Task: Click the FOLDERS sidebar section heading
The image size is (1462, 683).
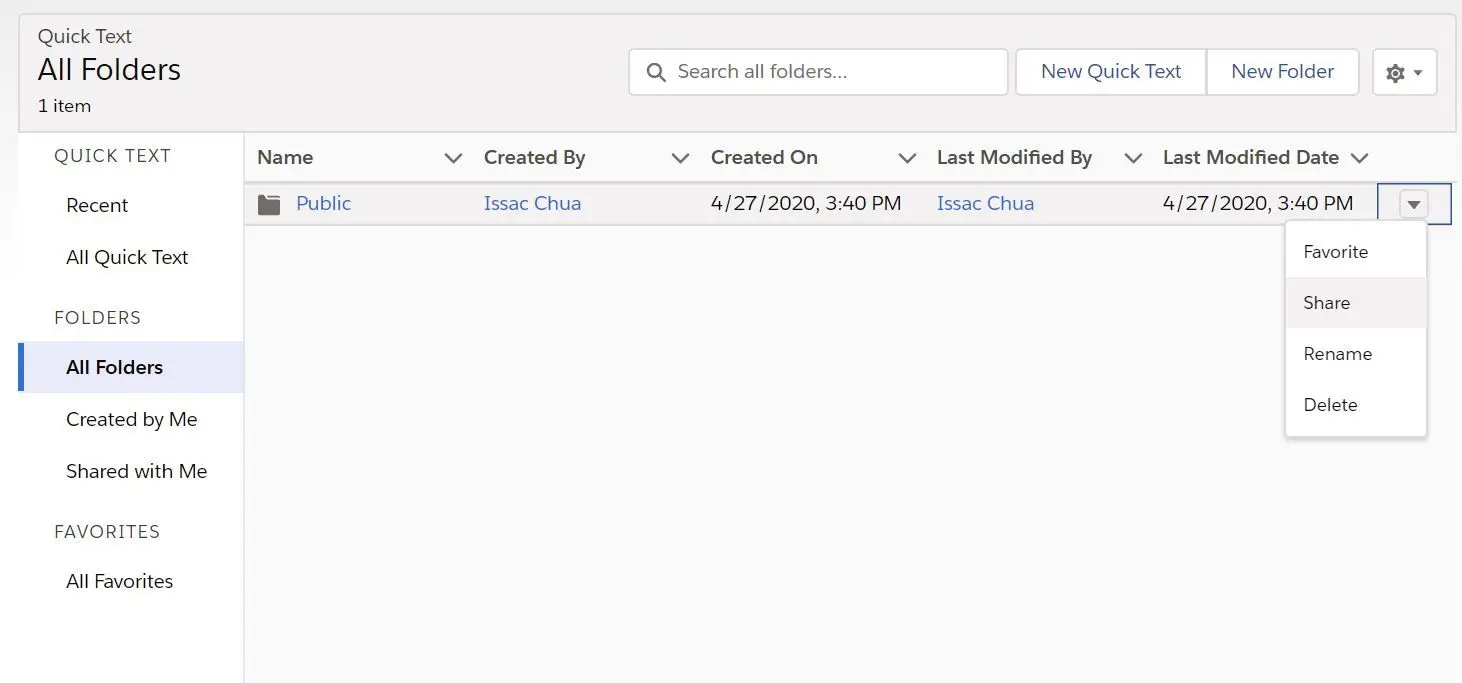Action: tap(97, 318)
